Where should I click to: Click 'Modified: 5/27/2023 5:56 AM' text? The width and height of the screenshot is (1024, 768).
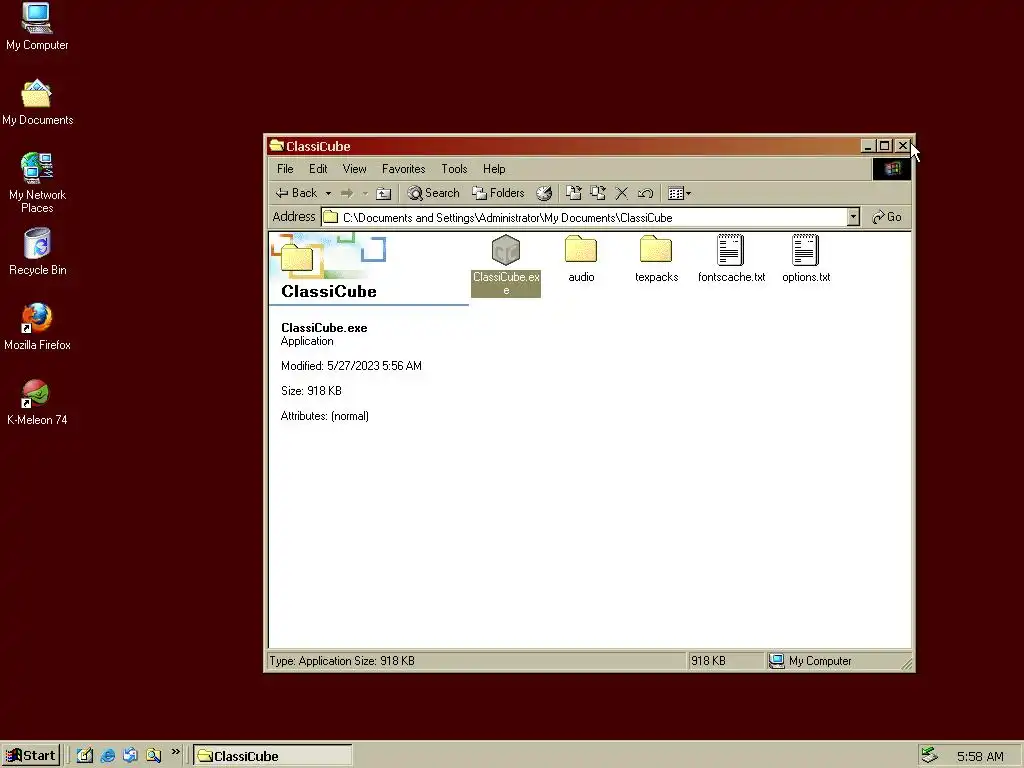pos(351,366)
